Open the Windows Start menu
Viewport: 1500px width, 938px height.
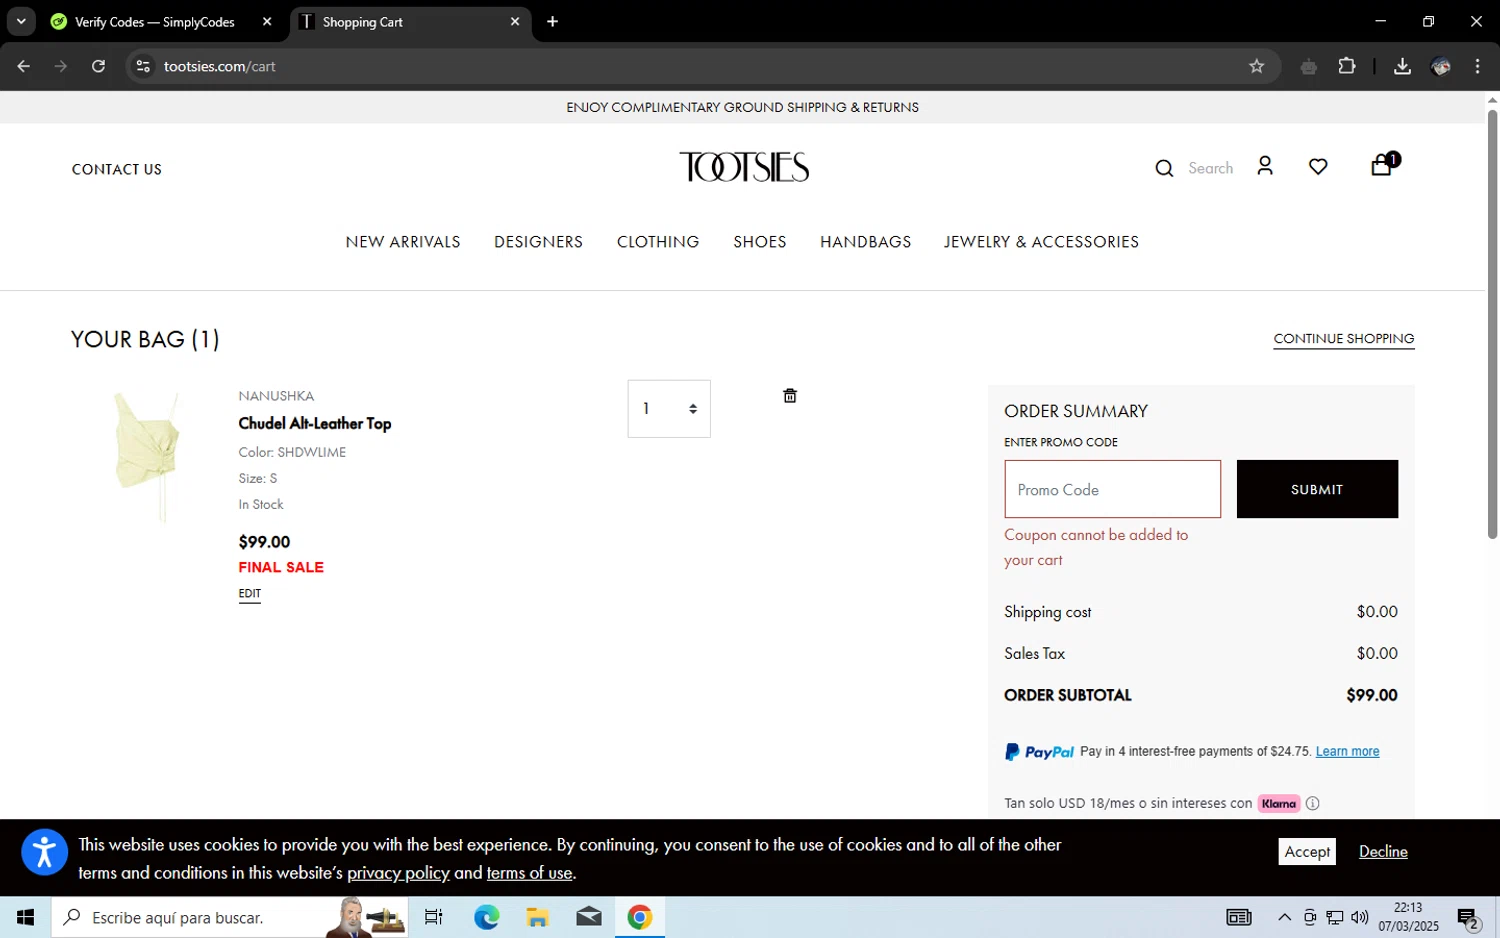[25, 917]
